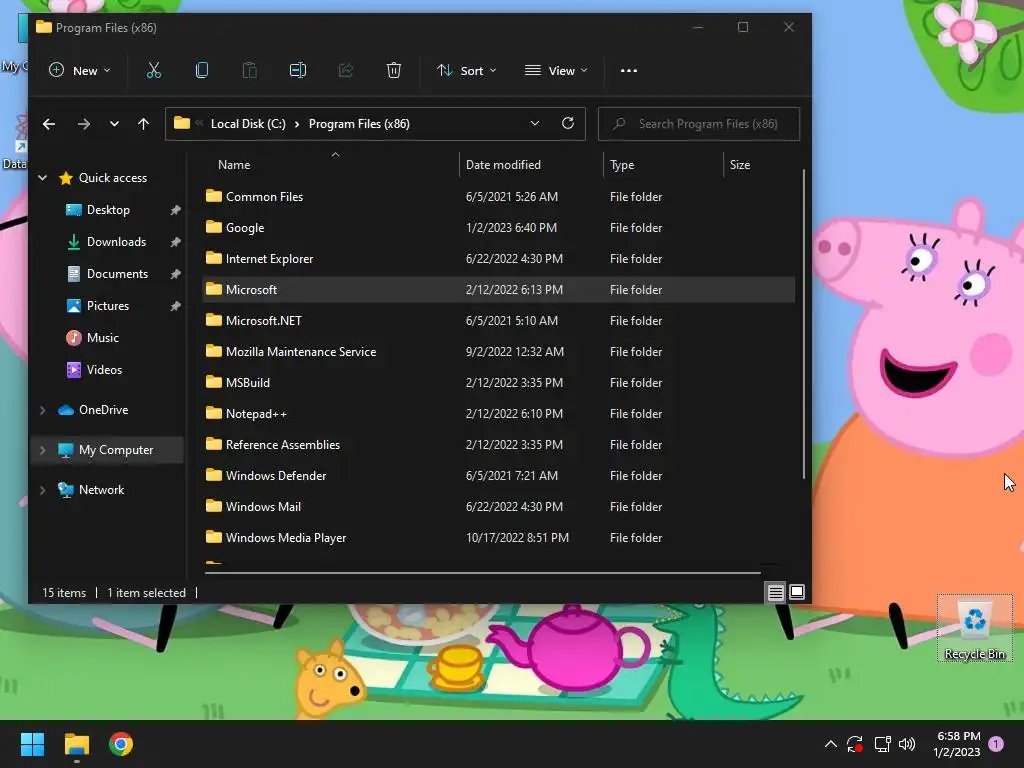Expand the OneDrive tree node
The height and width of the screenshot is (768, 1024).
[x=42, y=410]
